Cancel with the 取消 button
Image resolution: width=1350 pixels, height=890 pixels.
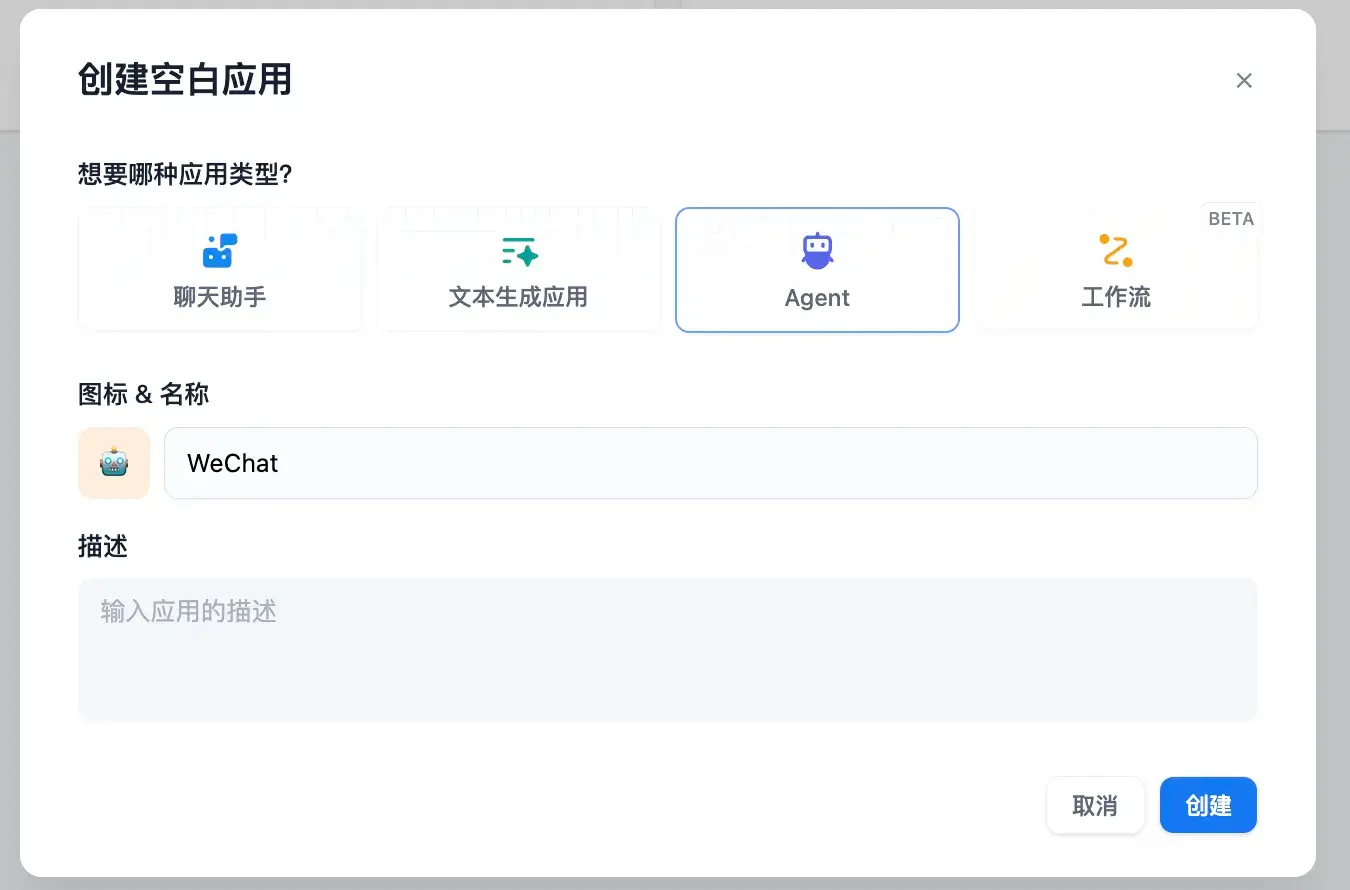tap(1095, 805)
